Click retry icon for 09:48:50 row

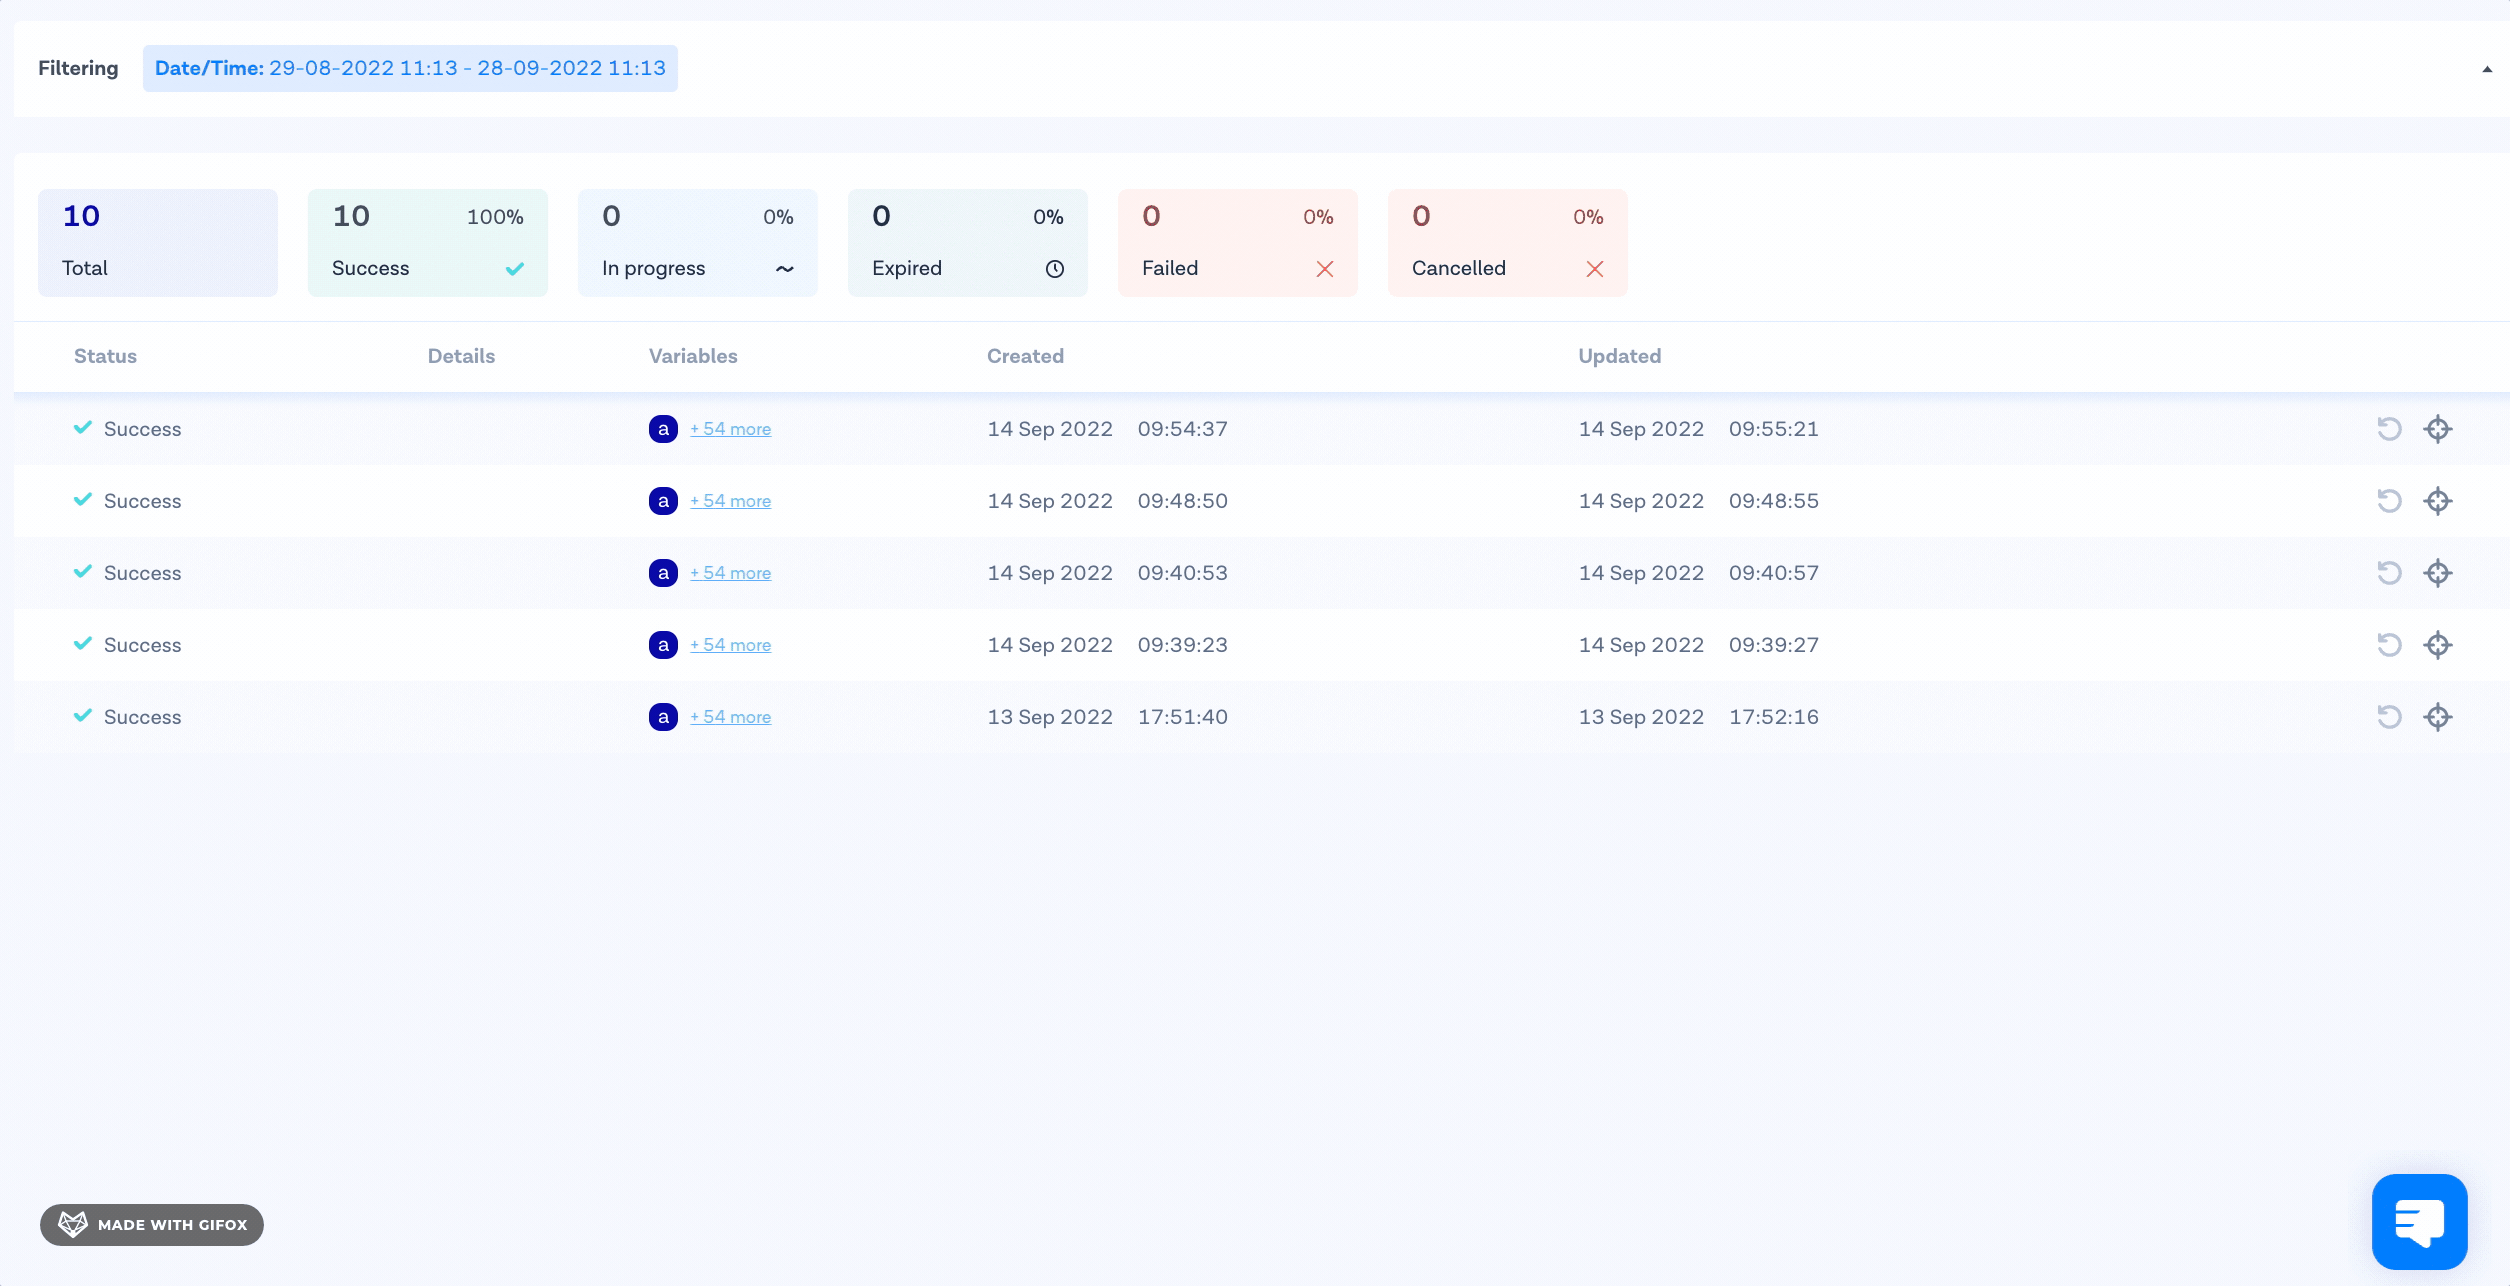pos(2389,501)
